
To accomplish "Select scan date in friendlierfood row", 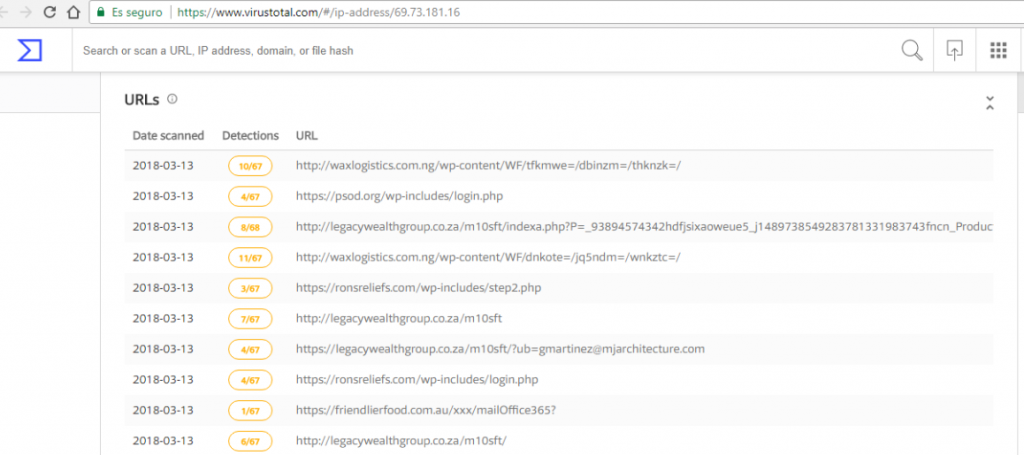I will click(x=163, y=410).
